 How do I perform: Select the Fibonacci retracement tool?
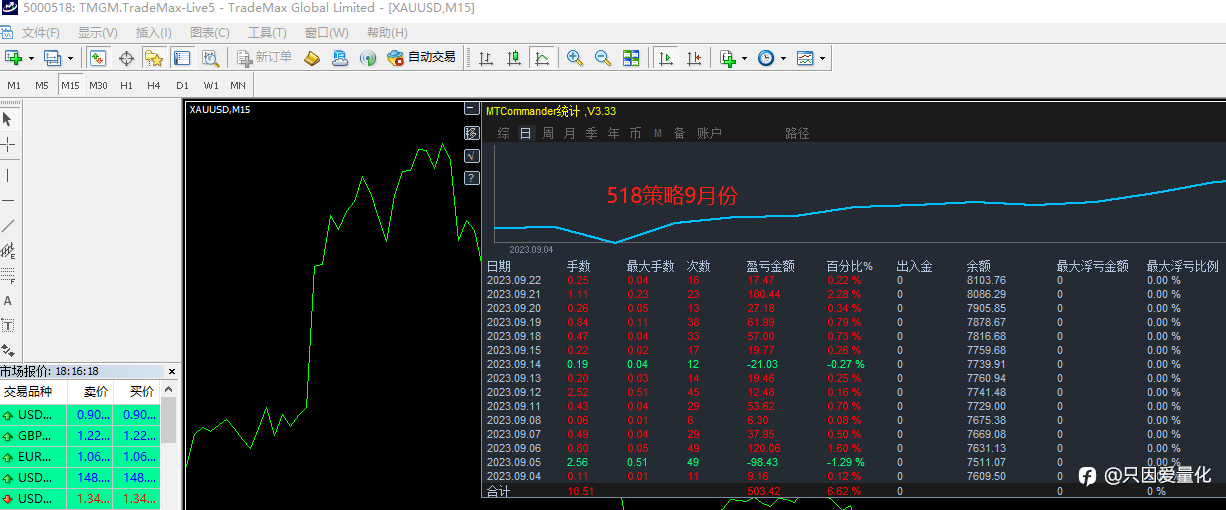coord(8,275)
